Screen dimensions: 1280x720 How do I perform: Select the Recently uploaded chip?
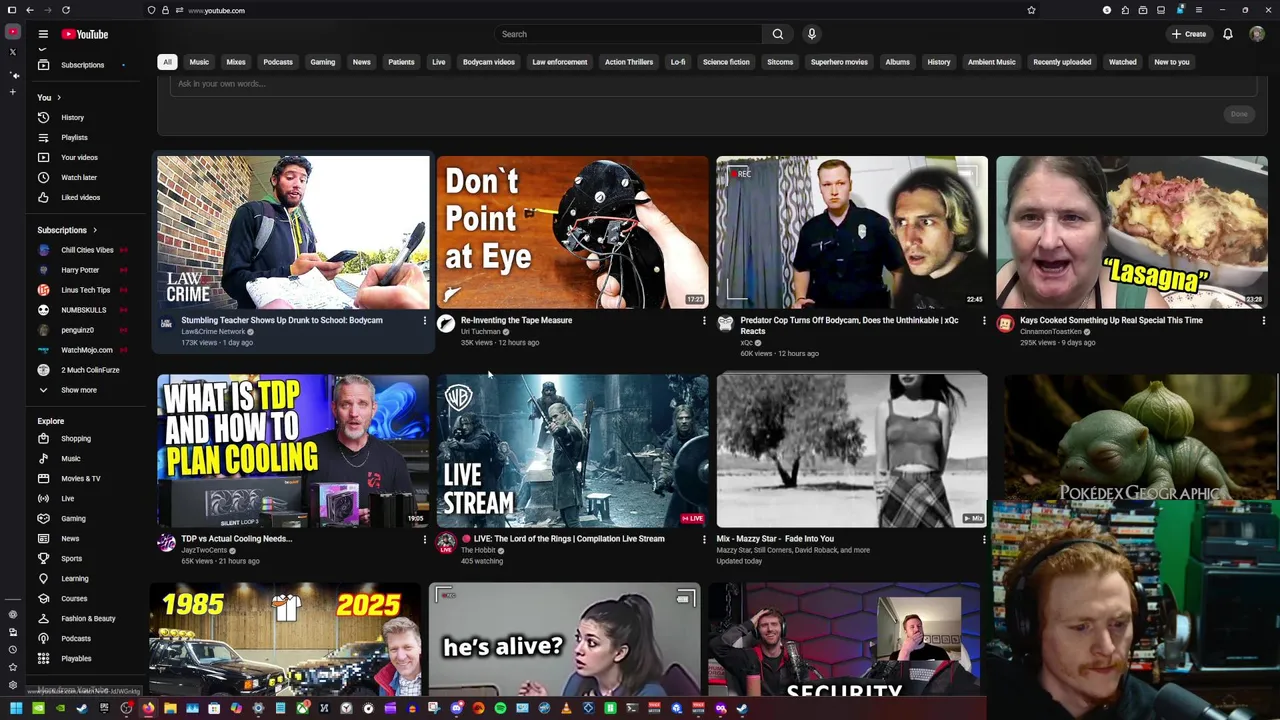tap(1062, 62)
